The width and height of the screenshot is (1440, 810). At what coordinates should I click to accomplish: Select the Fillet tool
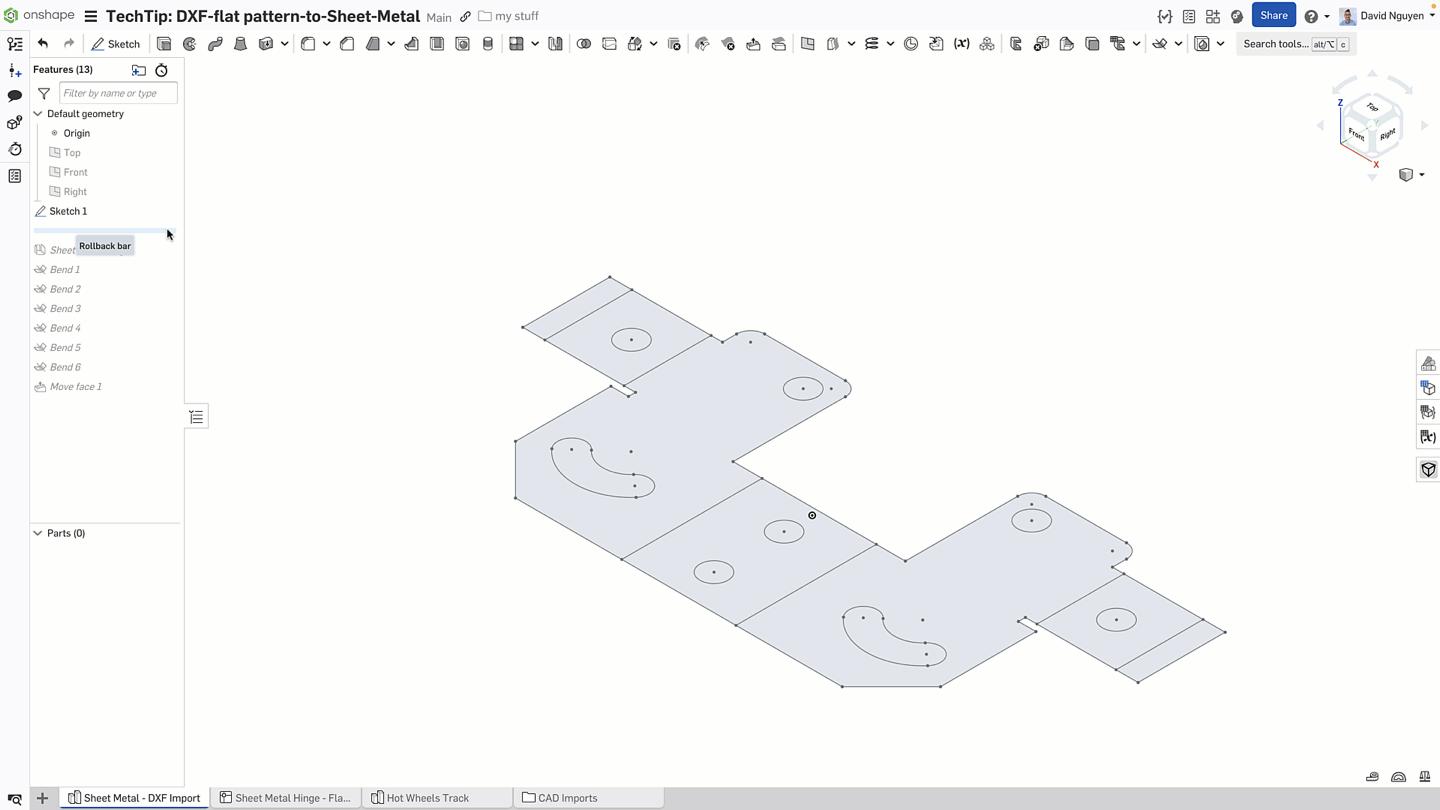pos(308,44)
